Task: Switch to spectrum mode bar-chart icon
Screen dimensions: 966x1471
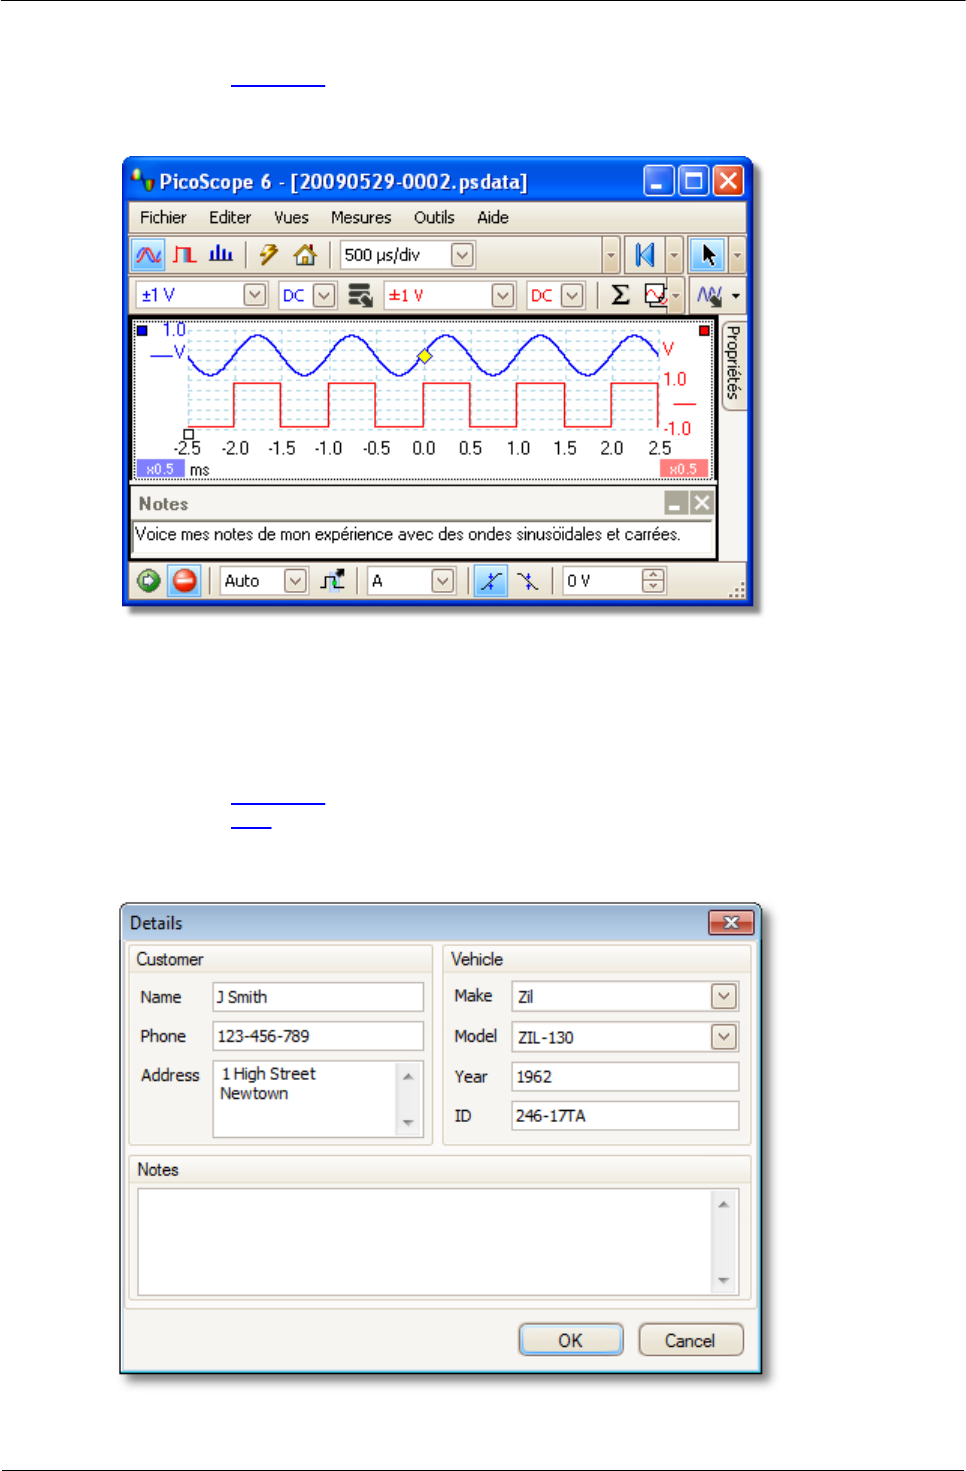Action: pyautogui.click(x=221, y=255)
